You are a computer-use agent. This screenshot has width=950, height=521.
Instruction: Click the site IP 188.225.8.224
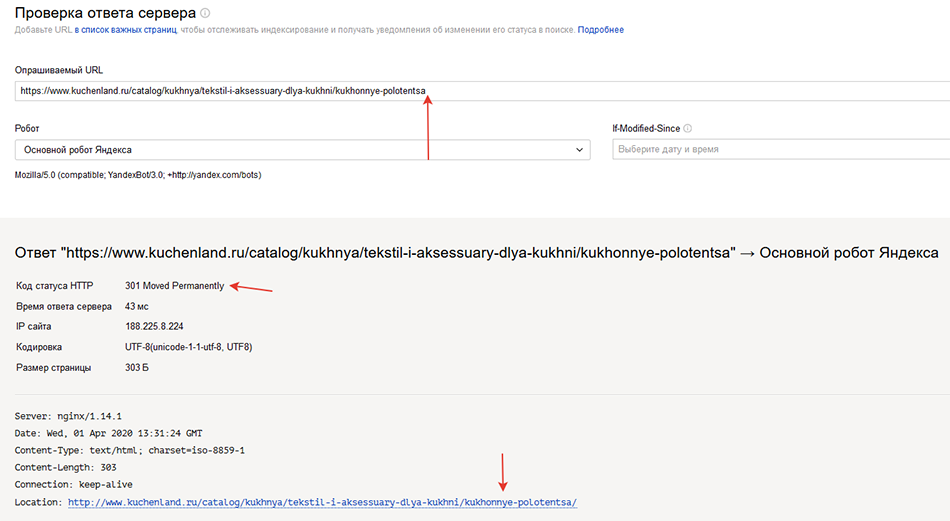tap(154, 327)
